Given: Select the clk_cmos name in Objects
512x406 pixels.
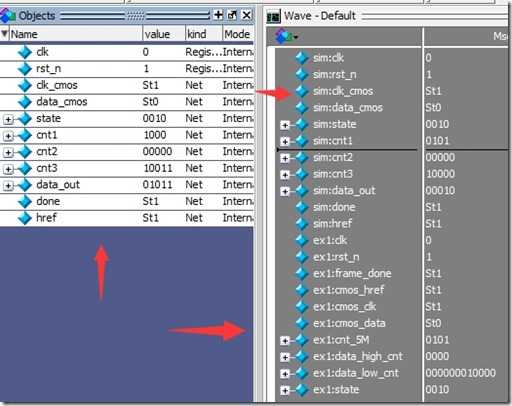Looking at the screenshot, I should (x=57, y=85).
